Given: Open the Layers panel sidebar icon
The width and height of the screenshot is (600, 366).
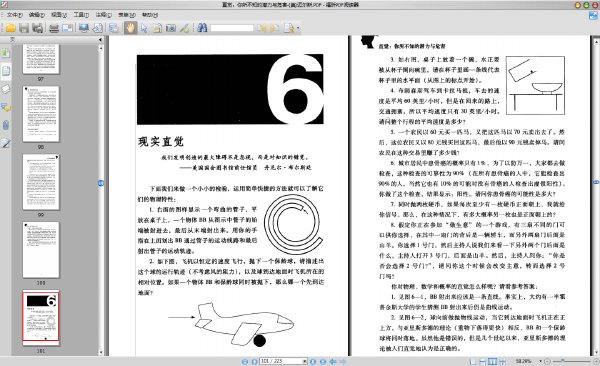Looking at the screenshot, I should [6, 89].
